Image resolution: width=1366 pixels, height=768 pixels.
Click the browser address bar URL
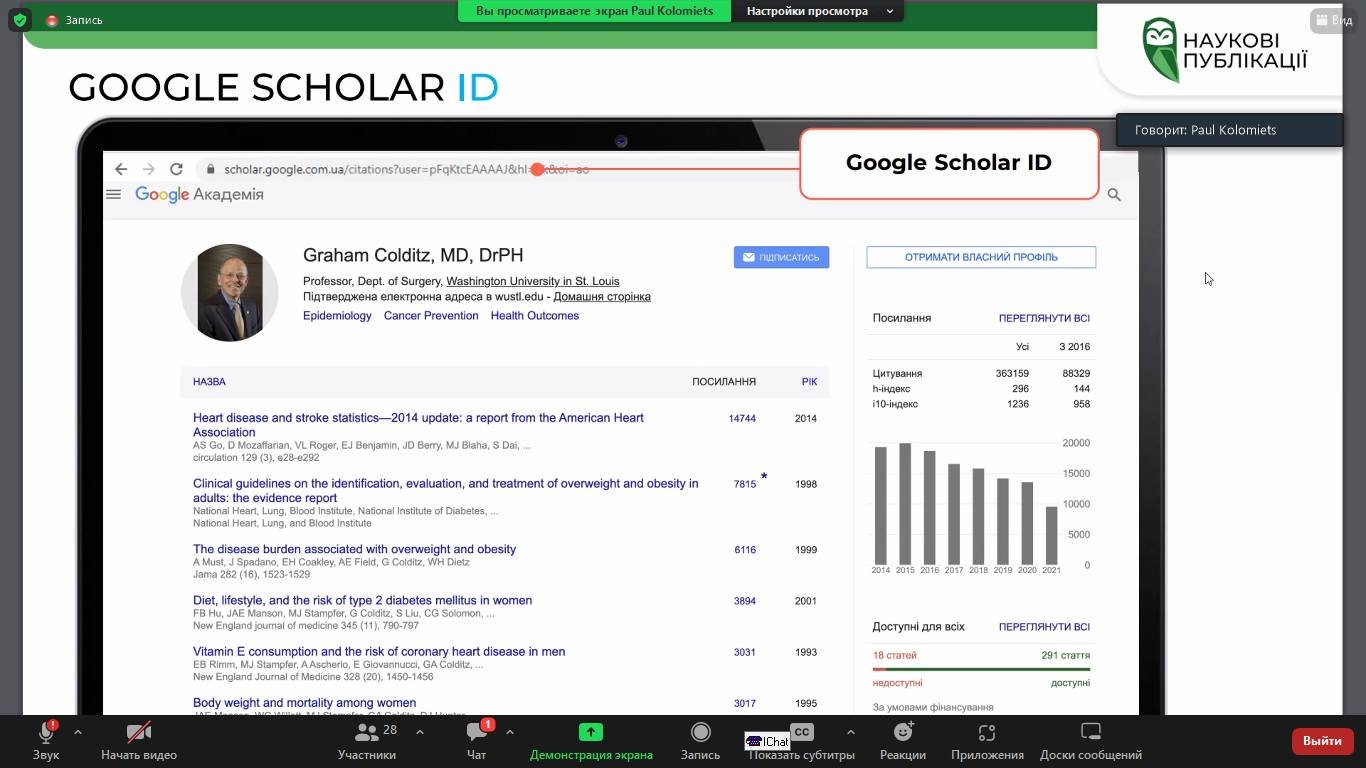point(406,169)
